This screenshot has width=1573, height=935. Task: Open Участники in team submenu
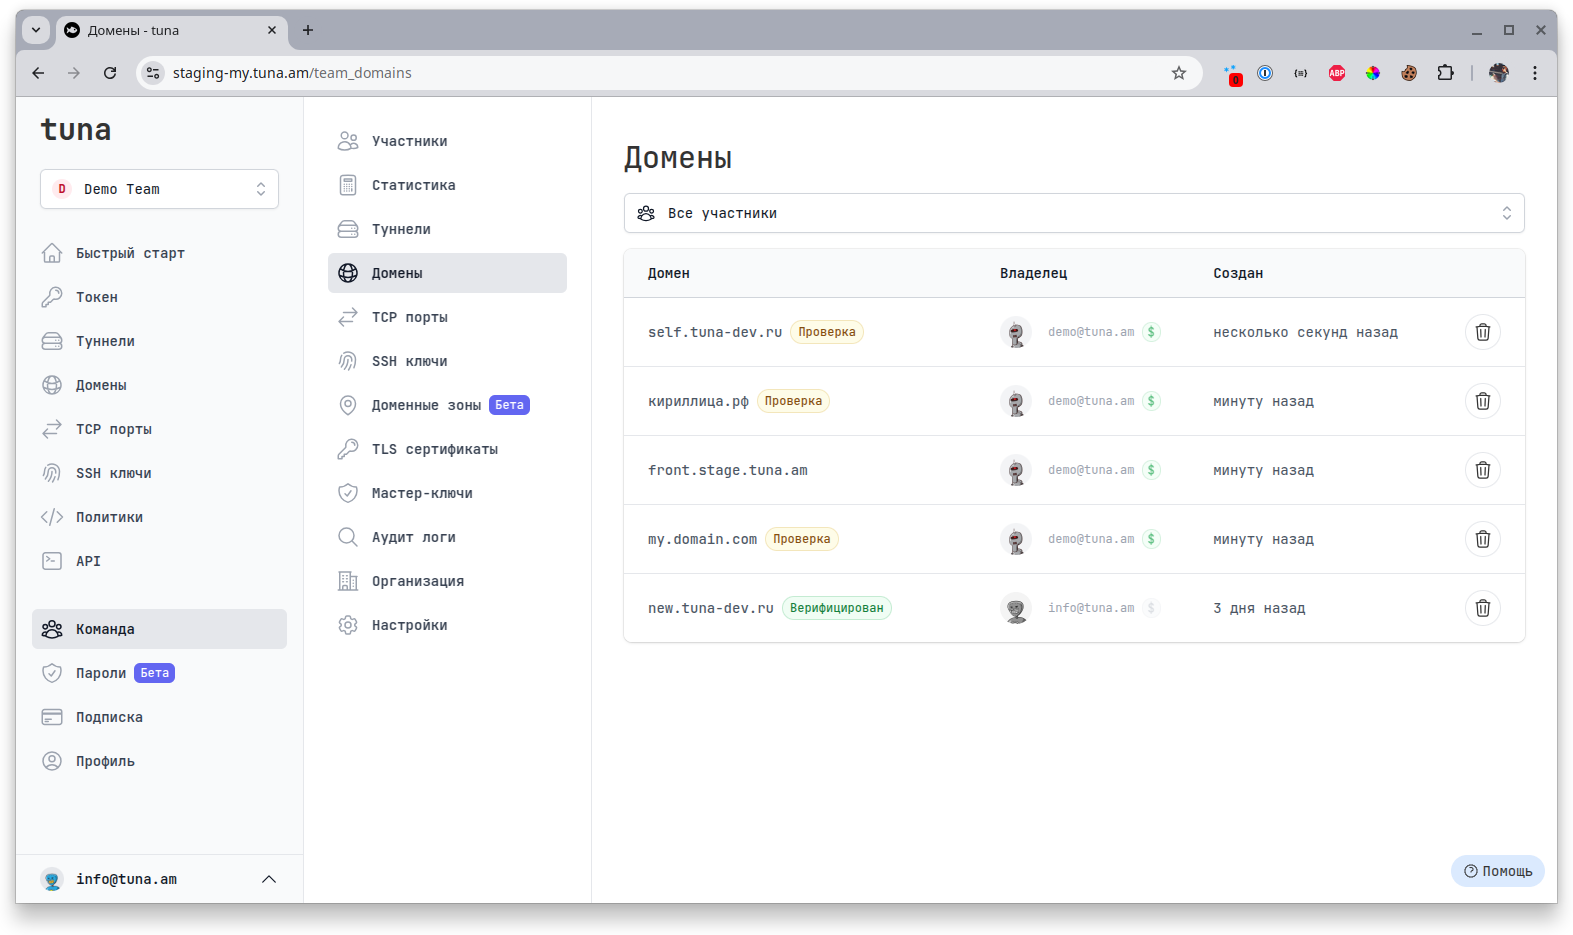coord(447,141)
